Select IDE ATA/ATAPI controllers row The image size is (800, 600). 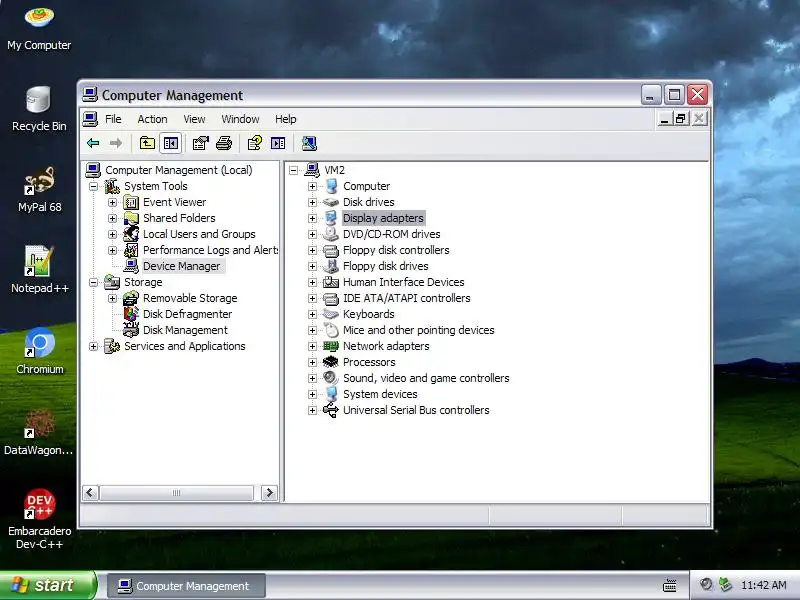(x=407, y=298)
